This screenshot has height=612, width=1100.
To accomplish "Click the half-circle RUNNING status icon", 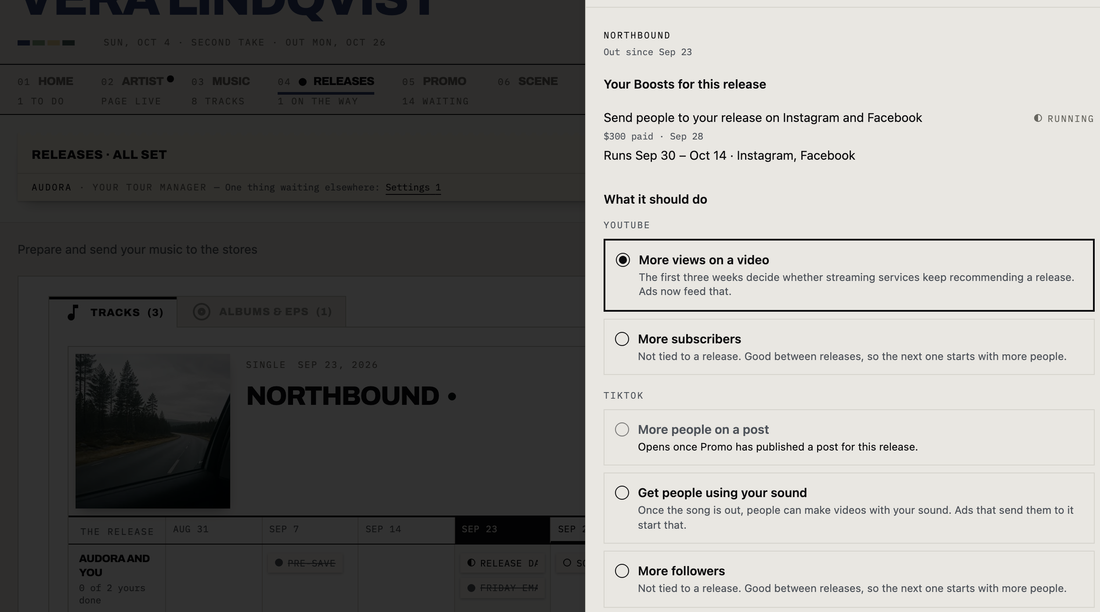I will click(1038, 119).
